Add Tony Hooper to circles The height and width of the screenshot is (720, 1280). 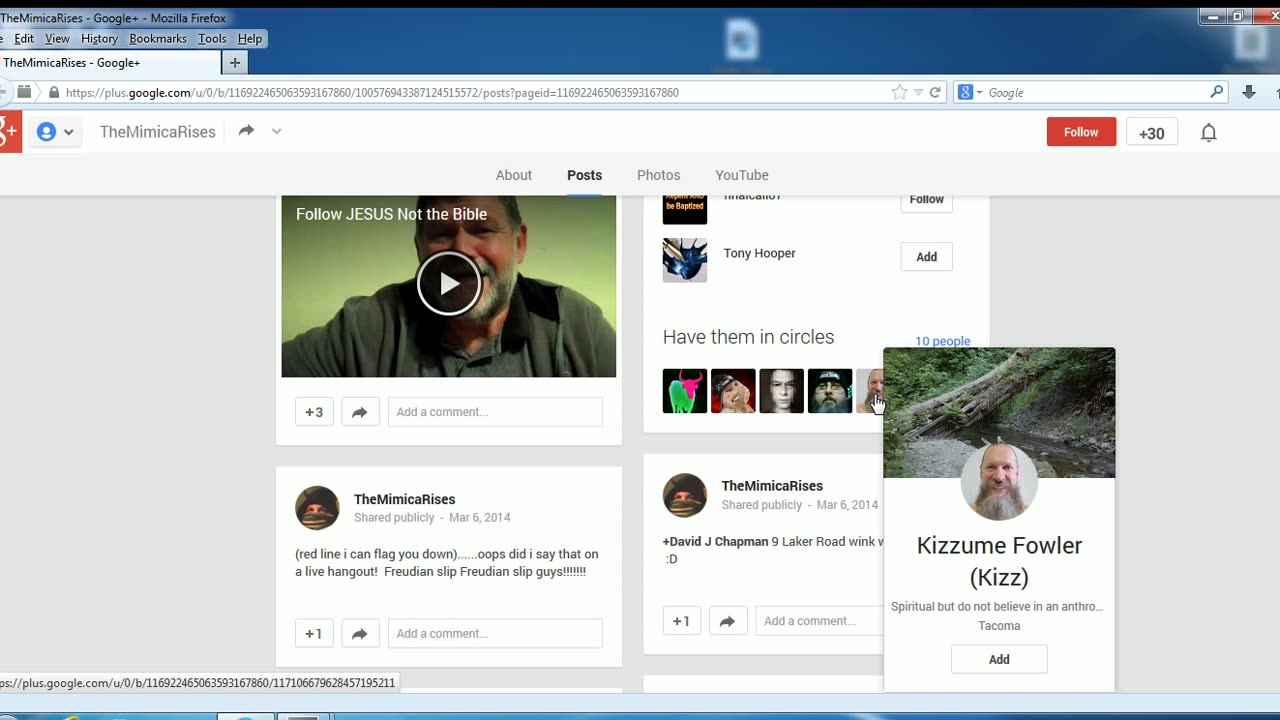927,257
